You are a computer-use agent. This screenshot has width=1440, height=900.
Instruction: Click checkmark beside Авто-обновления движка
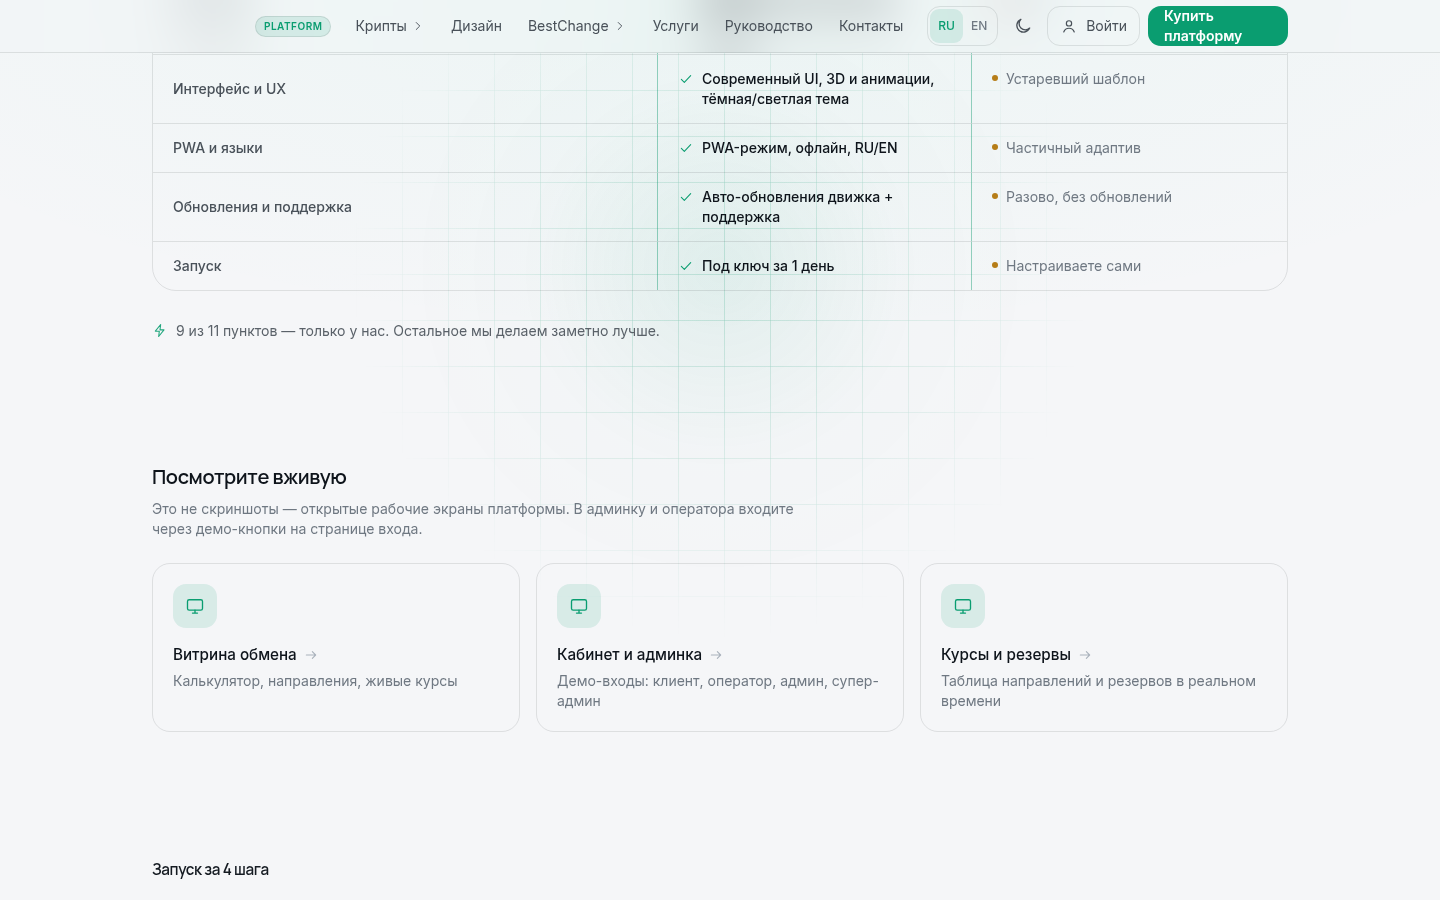(x=686, y=197)
